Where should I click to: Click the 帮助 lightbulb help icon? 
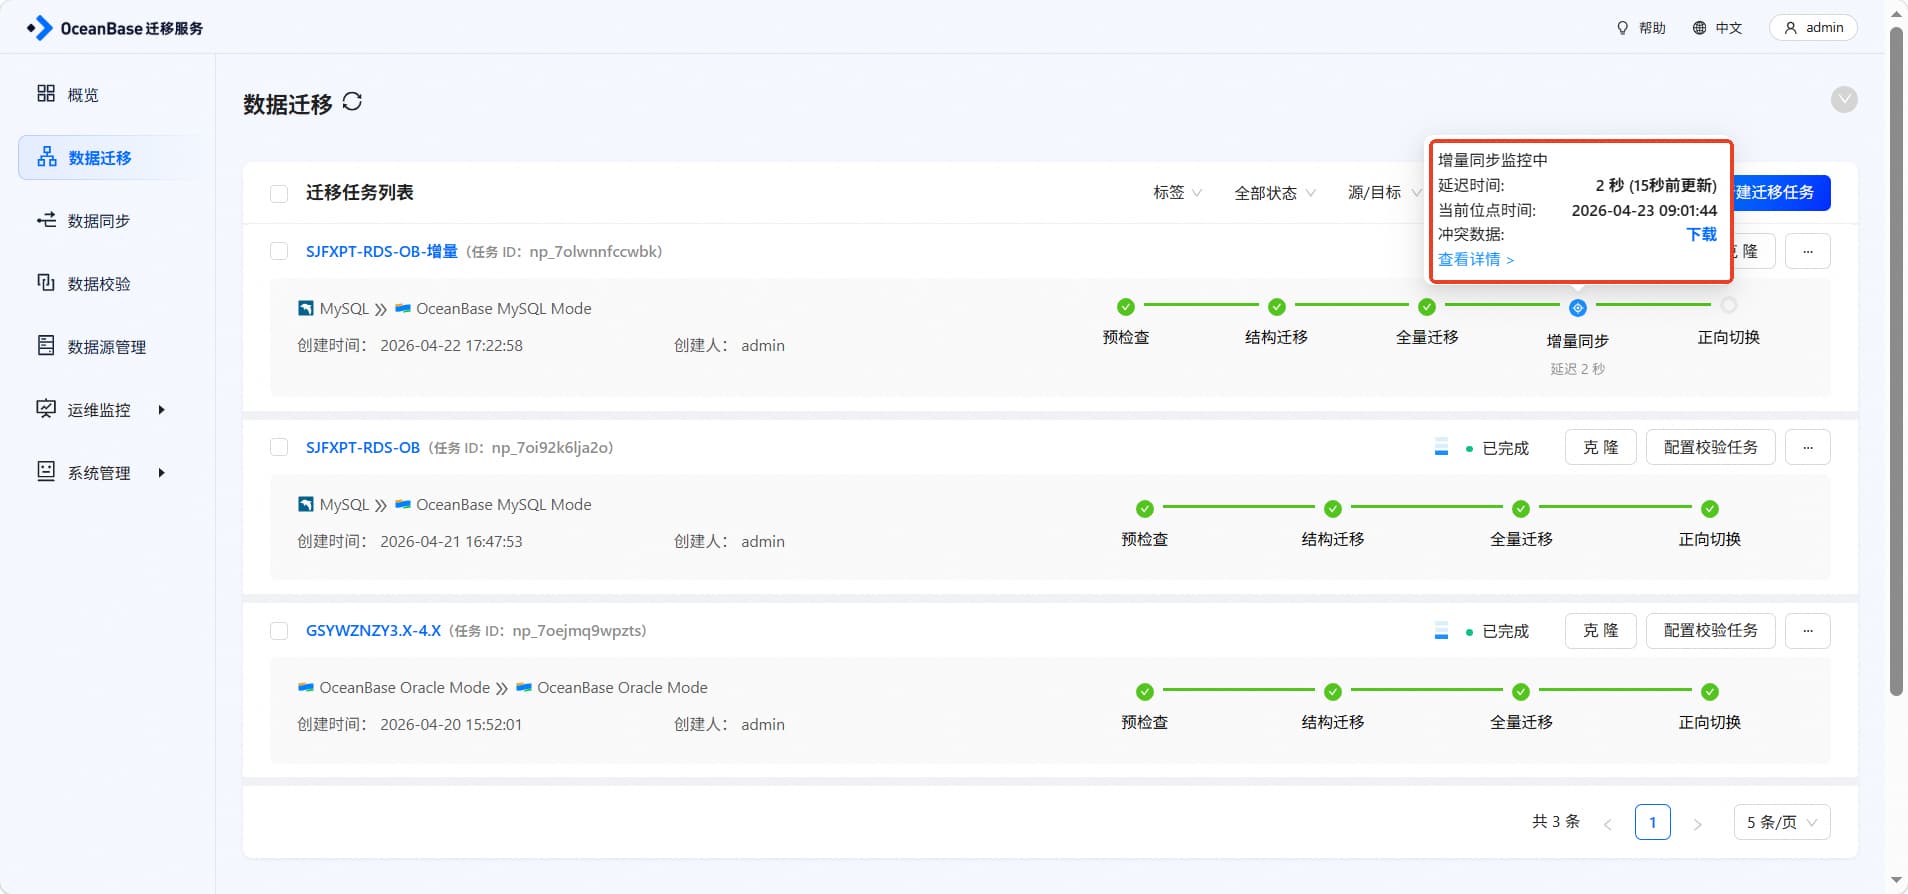pyautogui.click(x=1622, y=28)
